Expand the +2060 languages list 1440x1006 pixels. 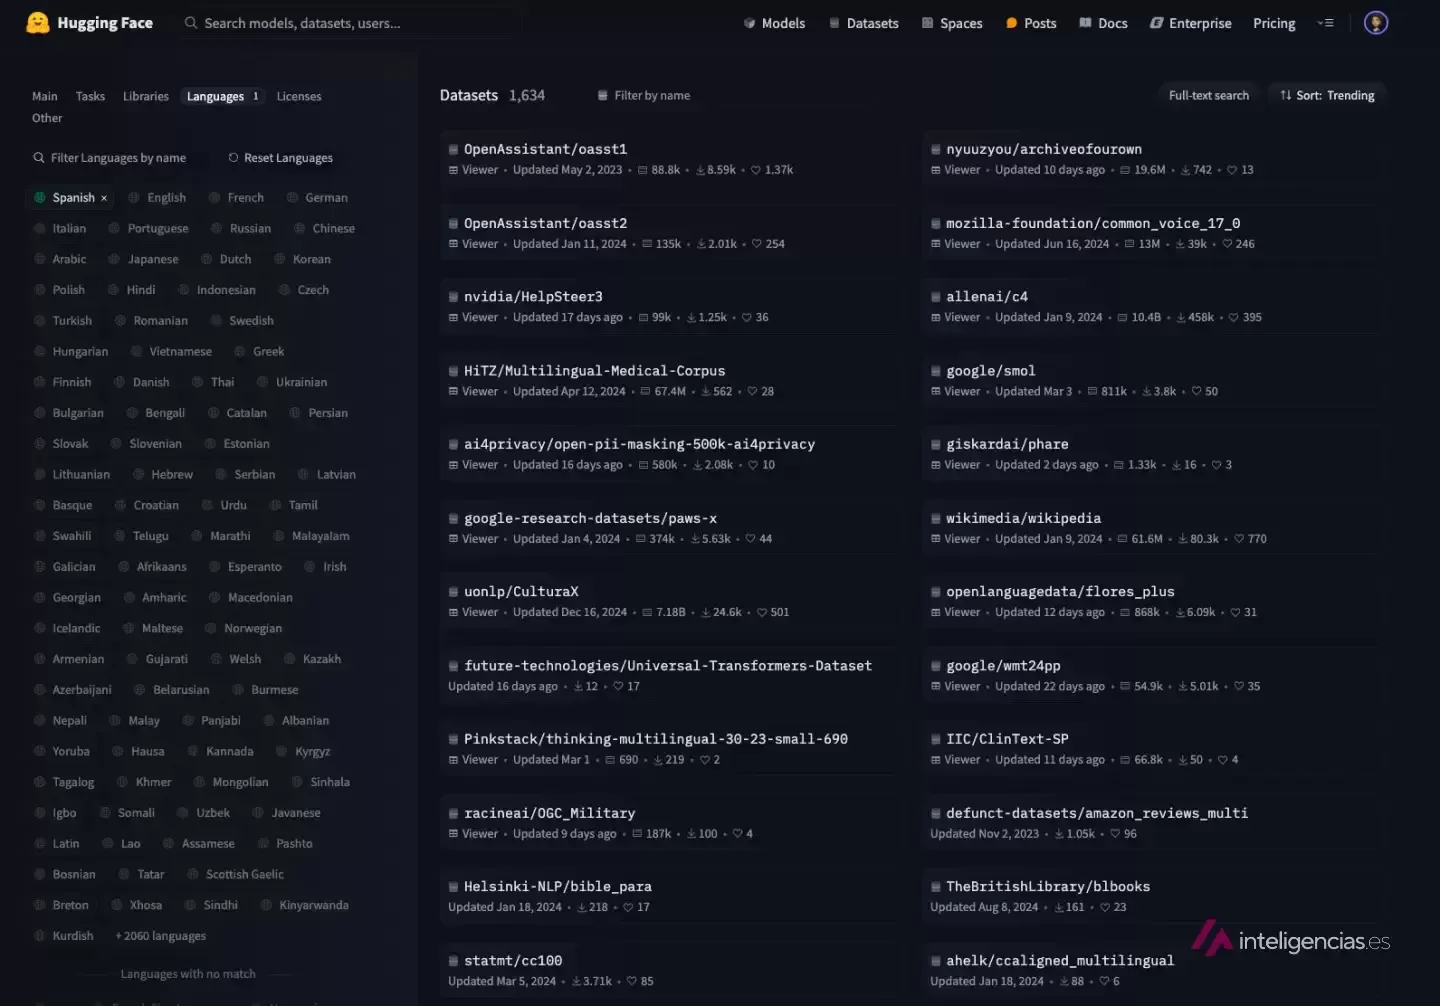161,936
